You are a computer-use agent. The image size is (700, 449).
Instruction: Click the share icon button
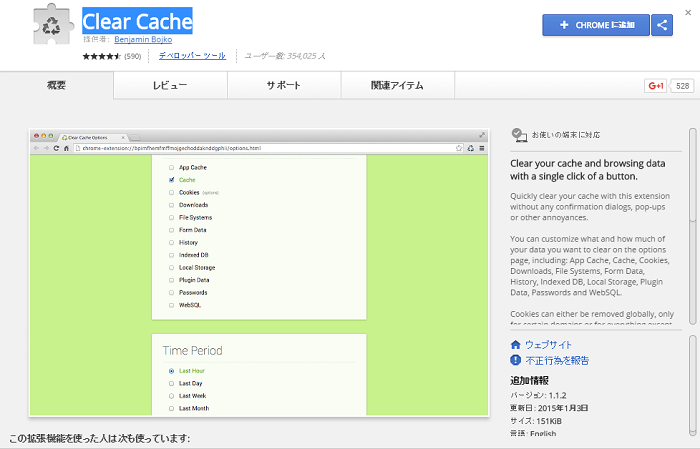[662, 25]
